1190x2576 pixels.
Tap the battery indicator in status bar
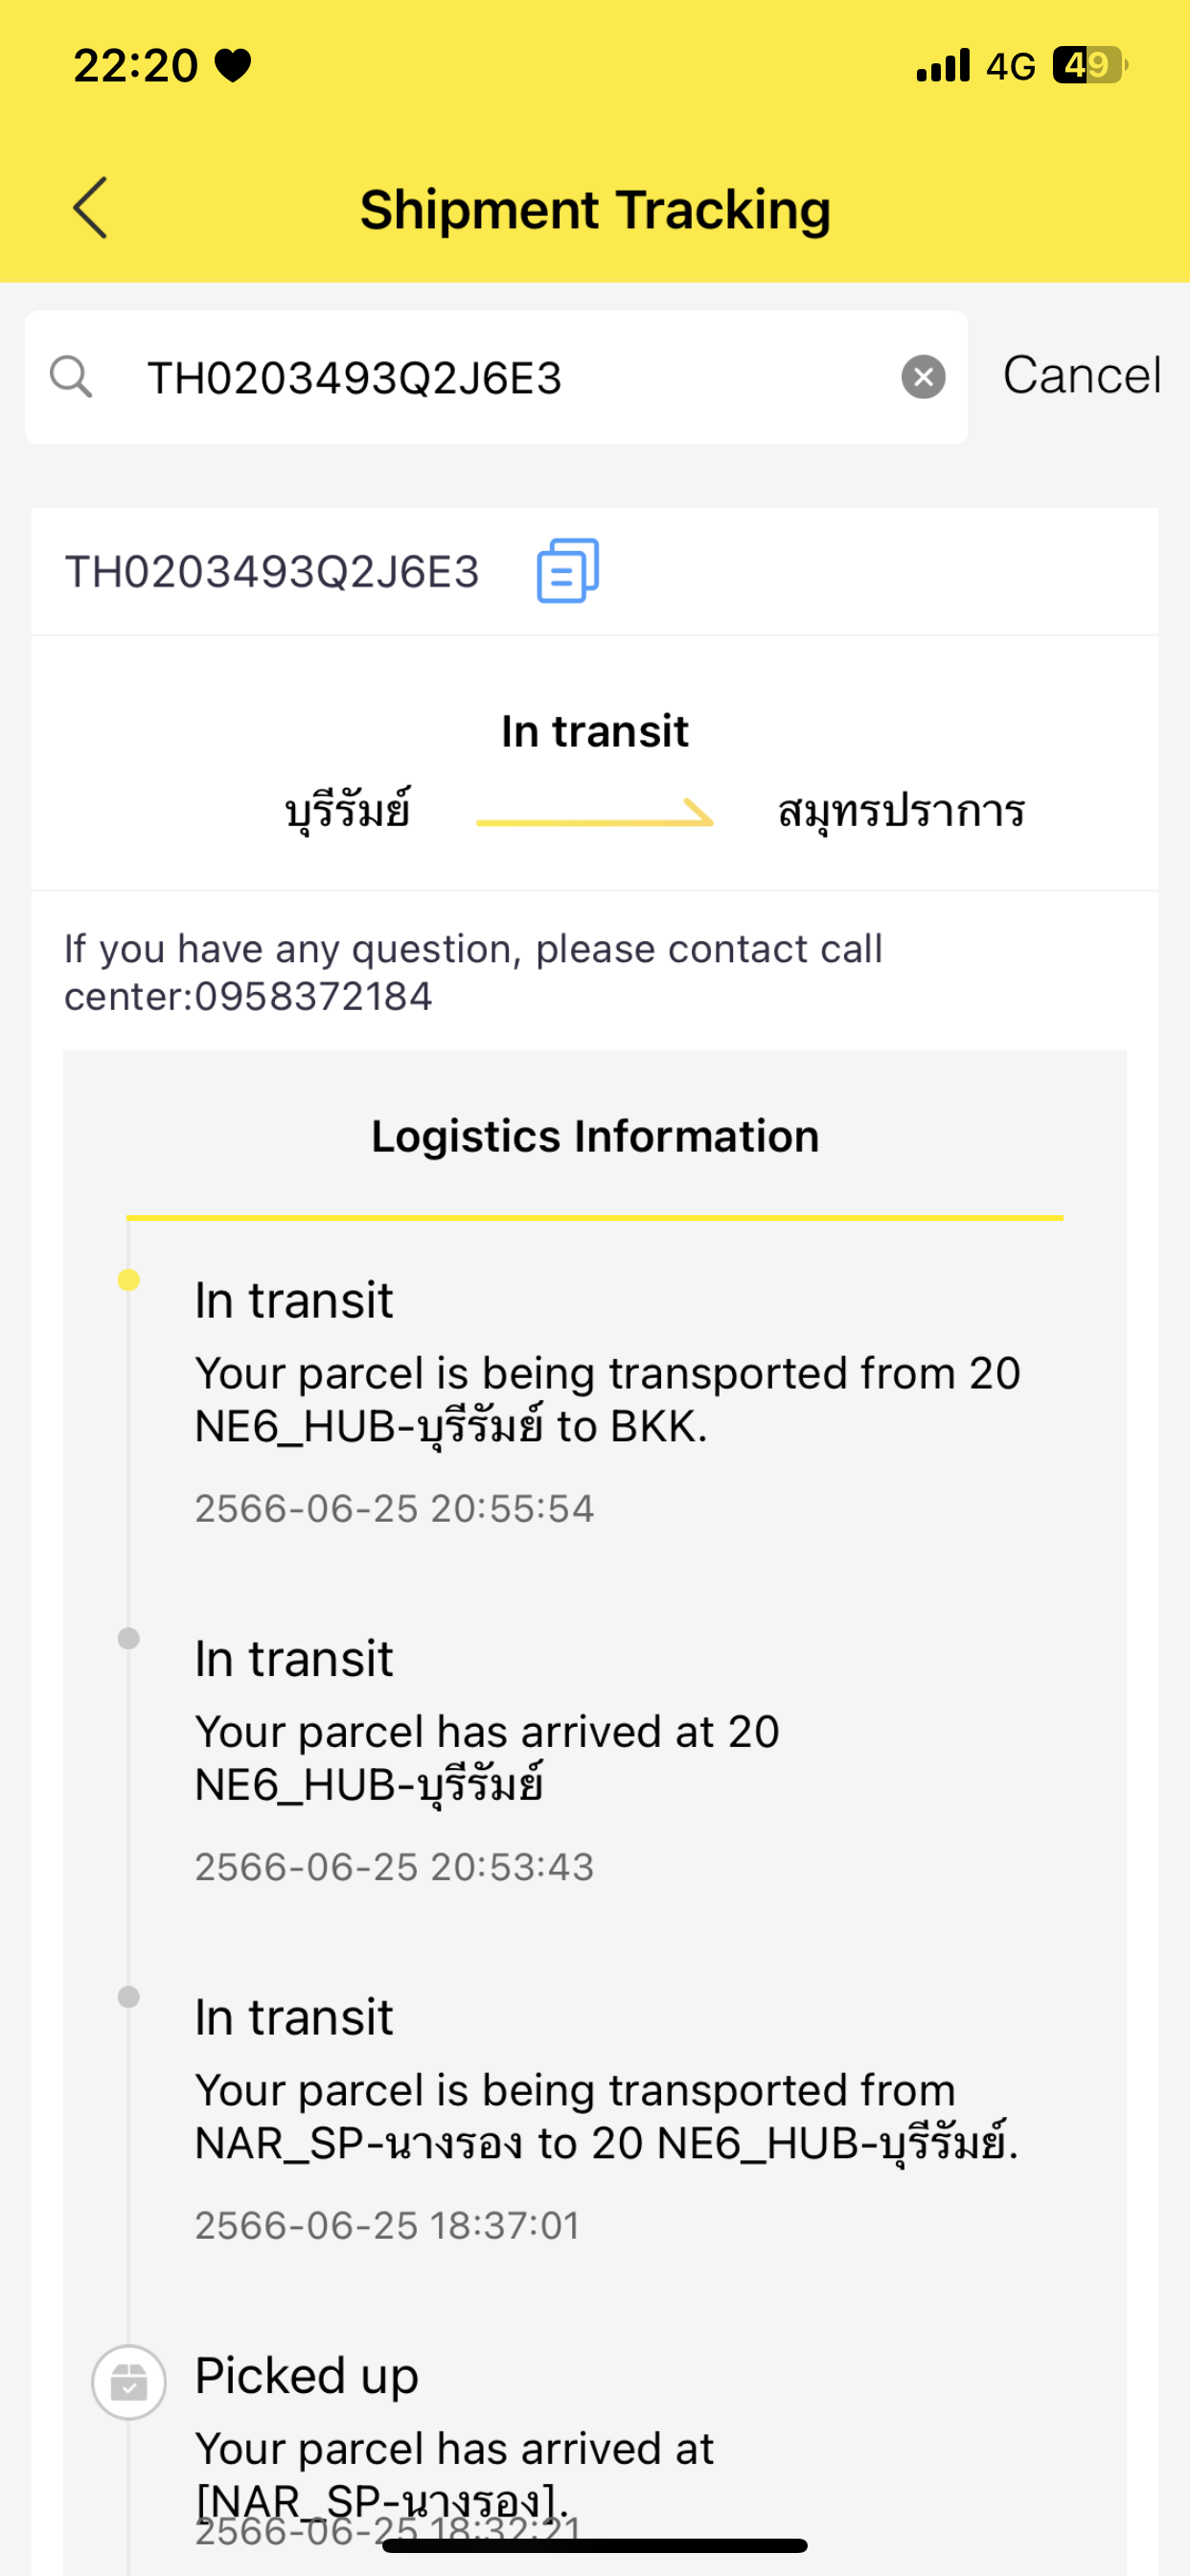[1090, 65]
